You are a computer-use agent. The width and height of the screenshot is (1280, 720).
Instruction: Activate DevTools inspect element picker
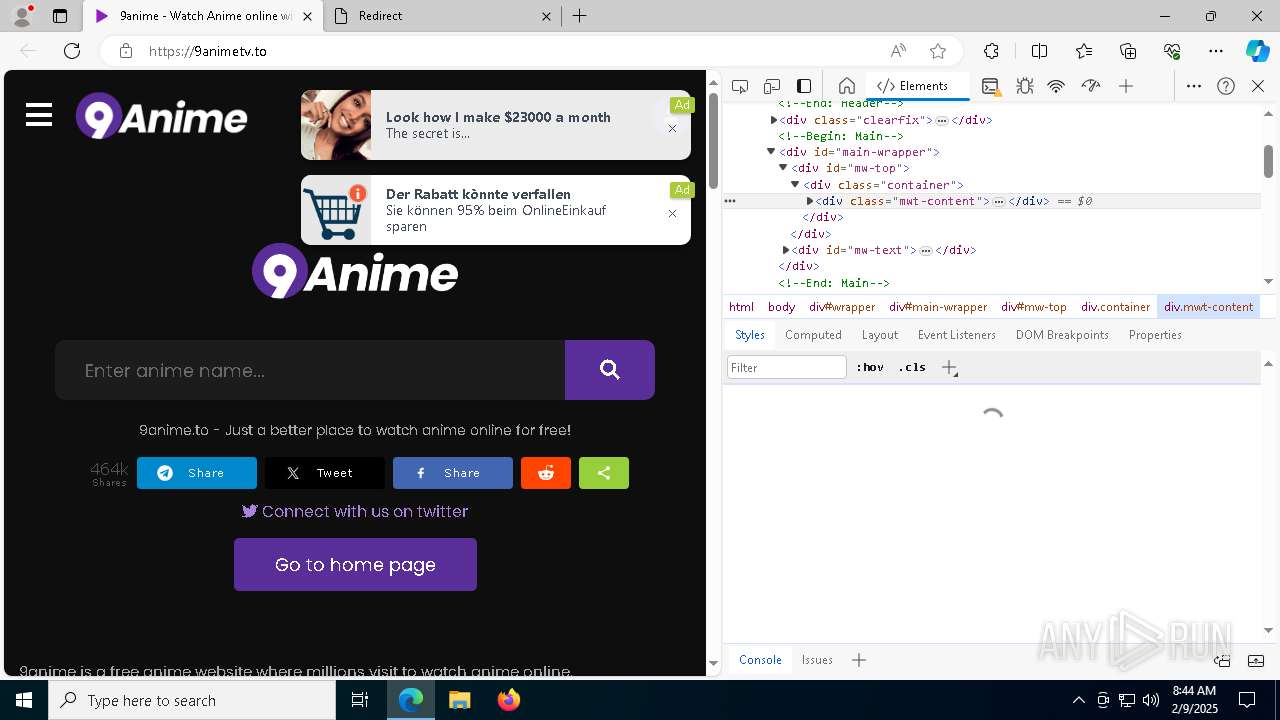[740, 86]
